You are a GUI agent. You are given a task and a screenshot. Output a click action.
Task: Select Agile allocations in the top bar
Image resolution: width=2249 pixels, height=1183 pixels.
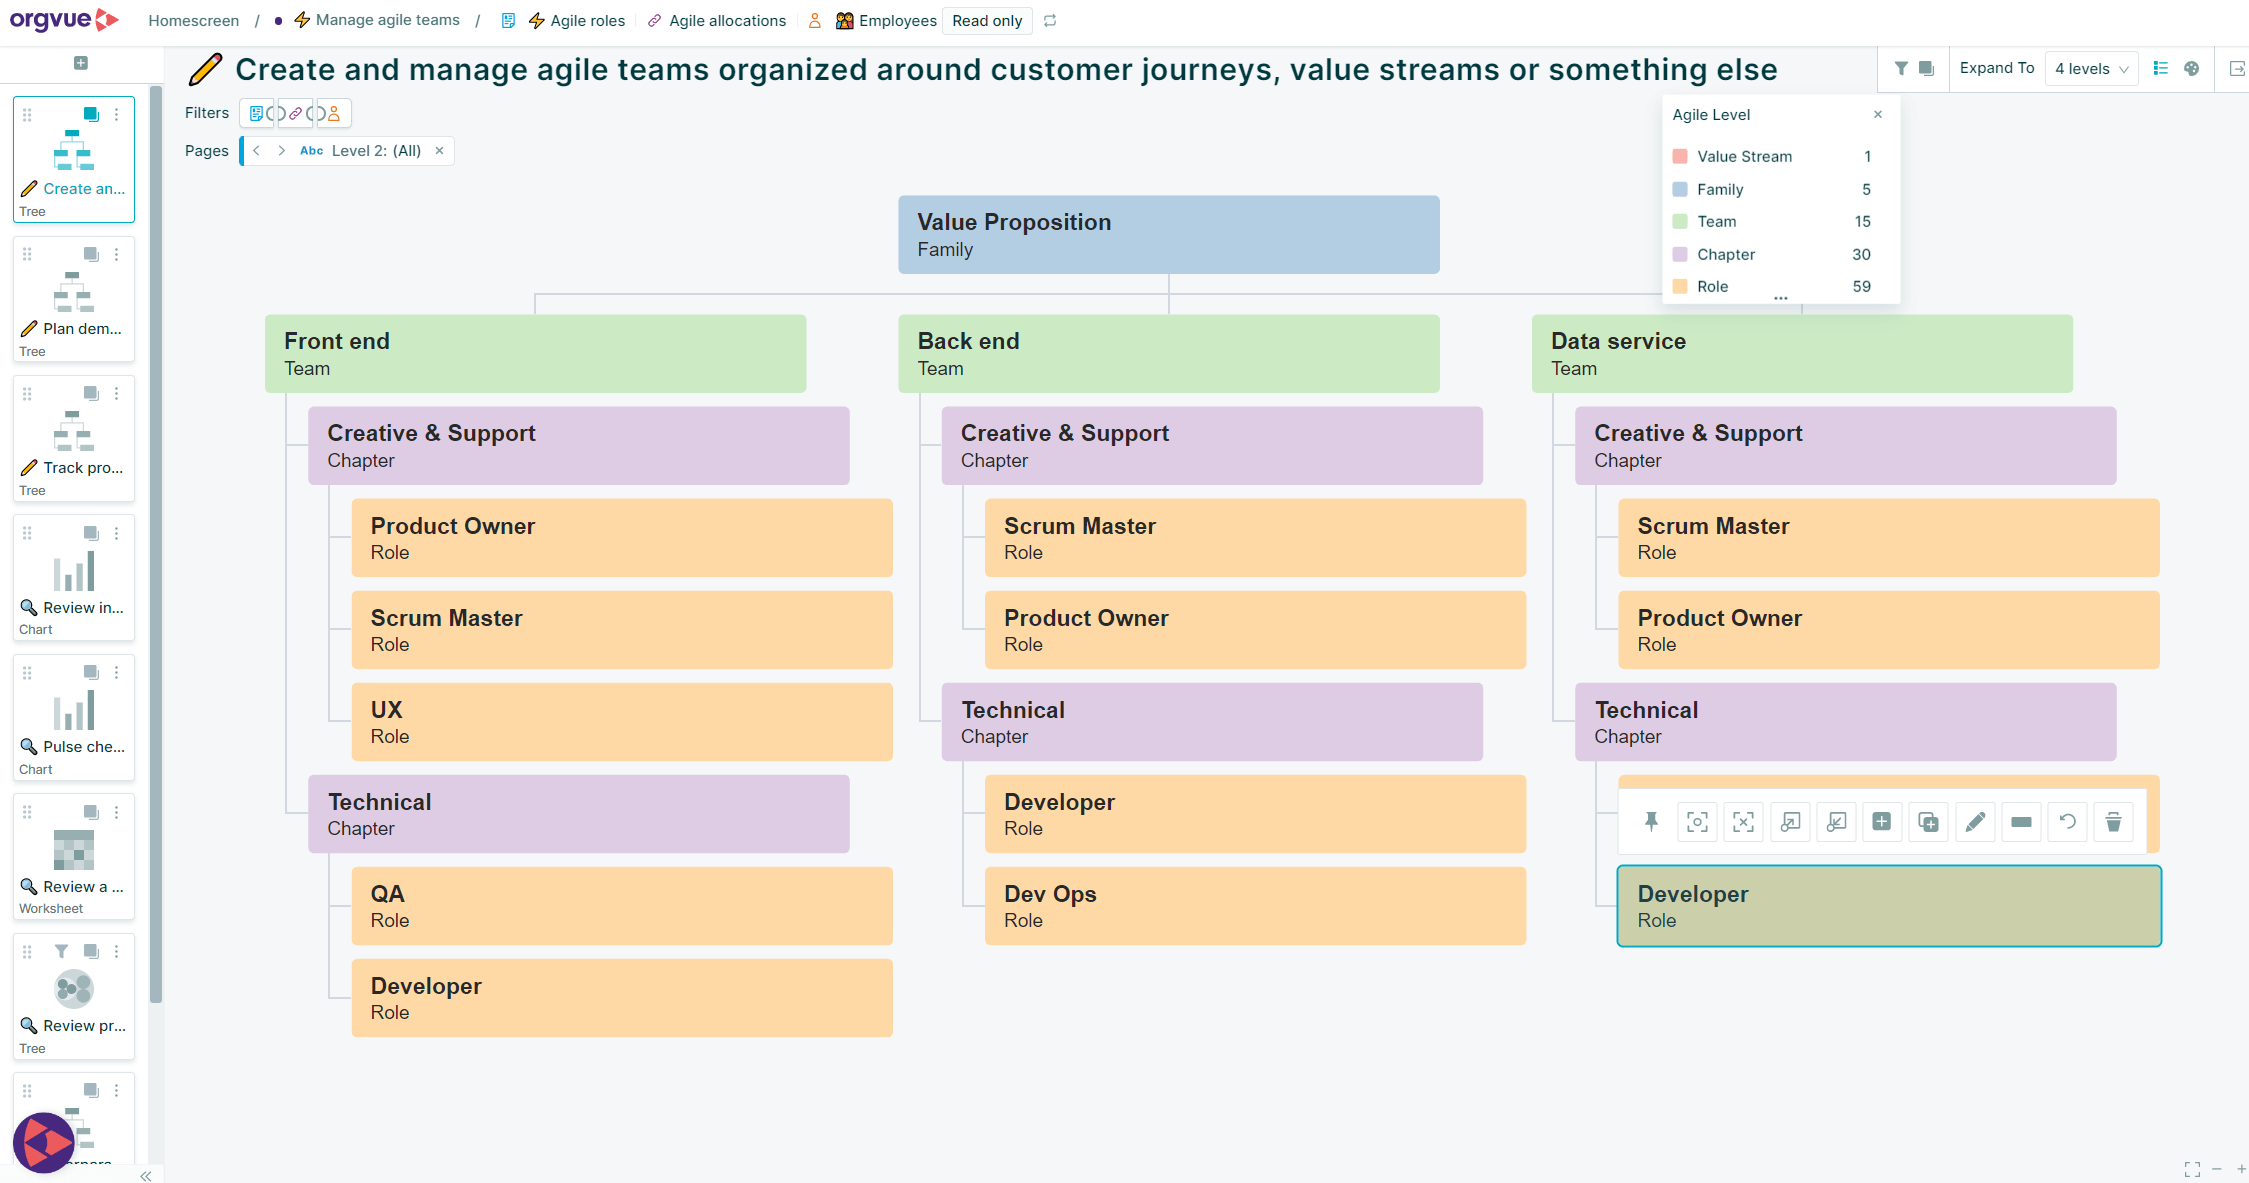point(728,20)
